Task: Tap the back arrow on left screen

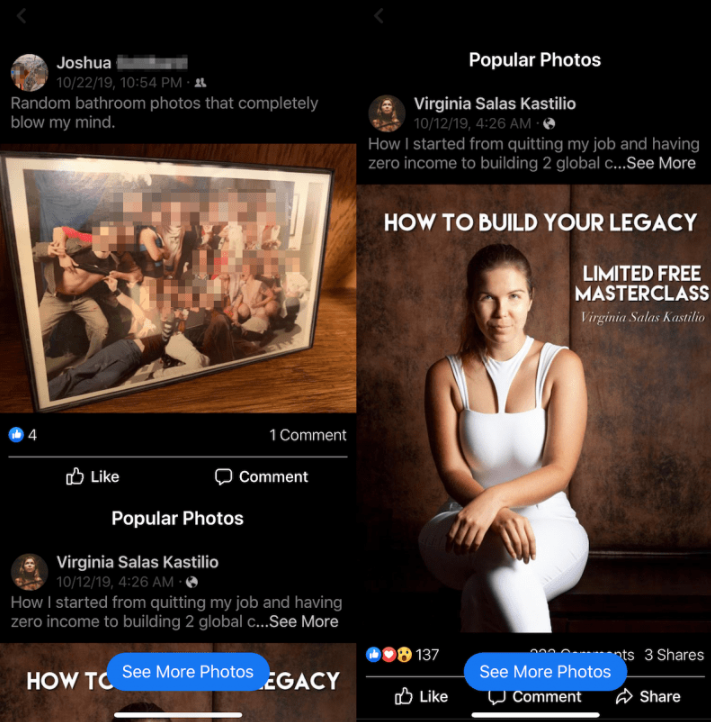Action: click(21, 16)
